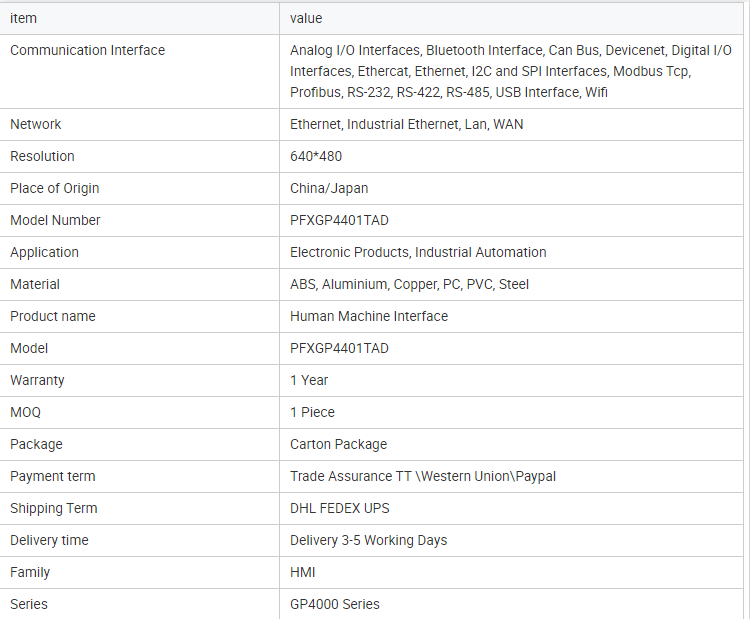Click the Material row label
Image resolution: width=750 pixels, height=619 pixels.
35,285
